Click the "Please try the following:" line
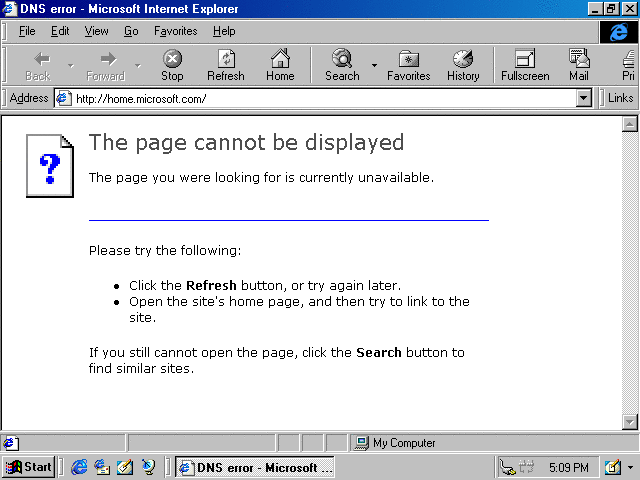This screenshot has width=640, height=480. point(165,251)
